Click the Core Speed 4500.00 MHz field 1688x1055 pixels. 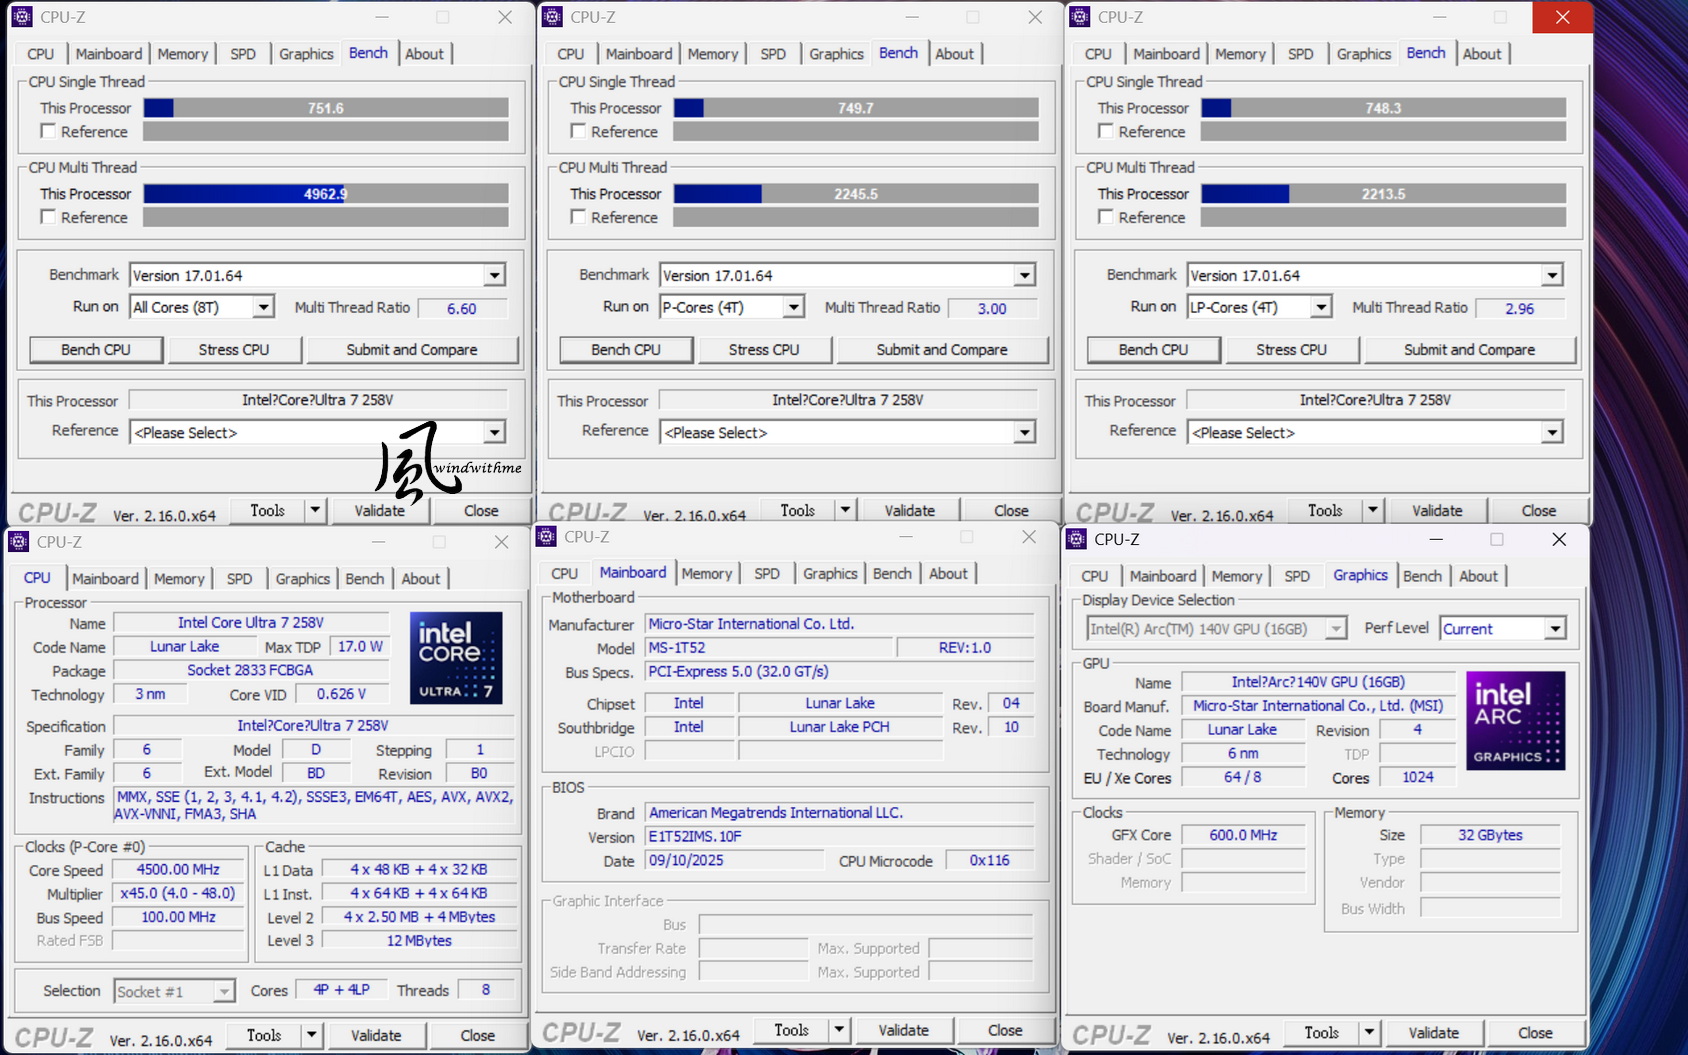pos(178,870)
